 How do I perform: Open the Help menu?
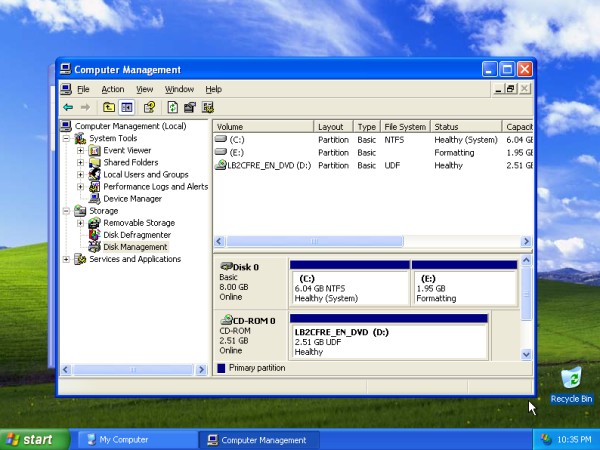click(x=214, y=89)
